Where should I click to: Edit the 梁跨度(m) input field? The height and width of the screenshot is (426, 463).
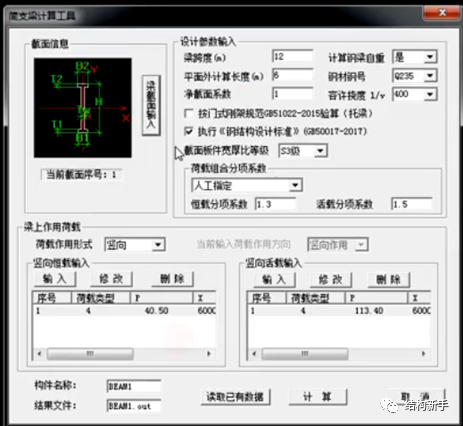(x=293, y=56)
